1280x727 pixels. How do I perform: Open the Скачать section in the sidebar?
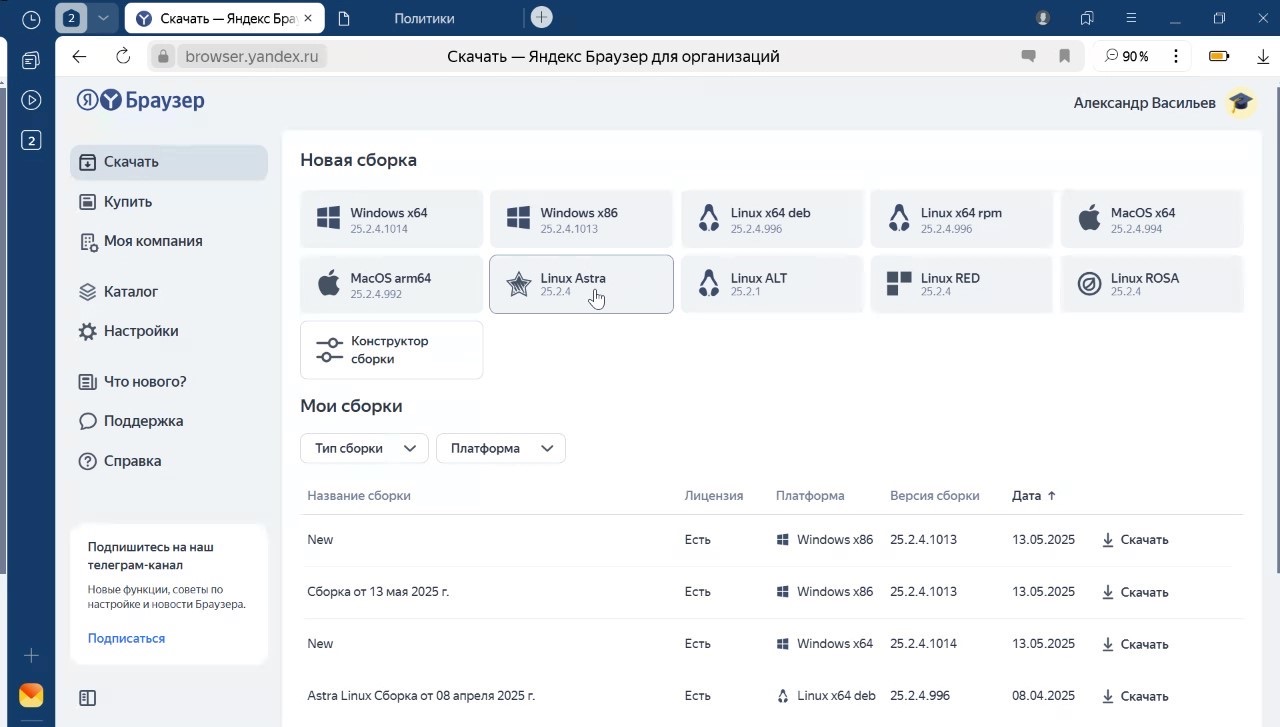(169, 162)
